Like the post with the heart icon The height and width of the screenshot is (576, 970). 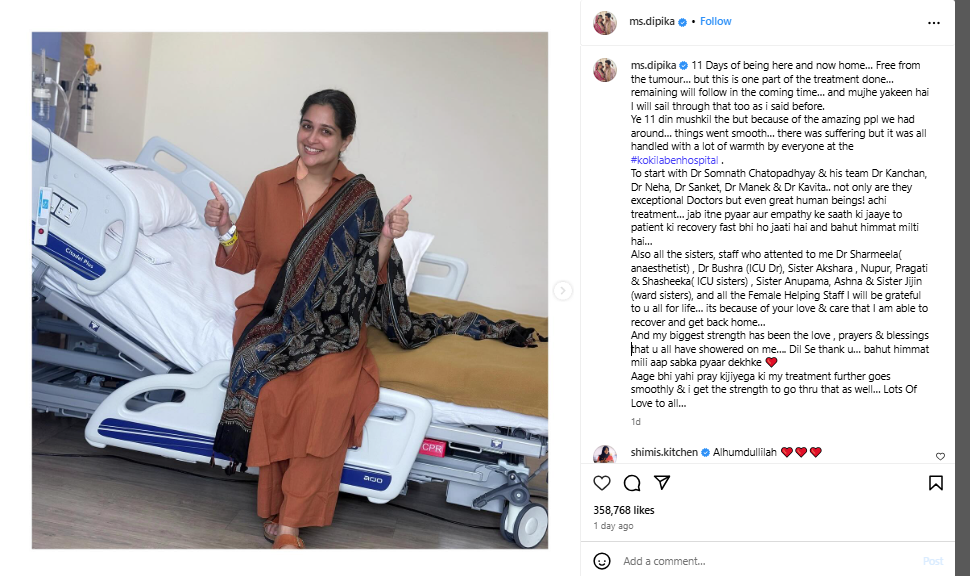pos(602,483)
